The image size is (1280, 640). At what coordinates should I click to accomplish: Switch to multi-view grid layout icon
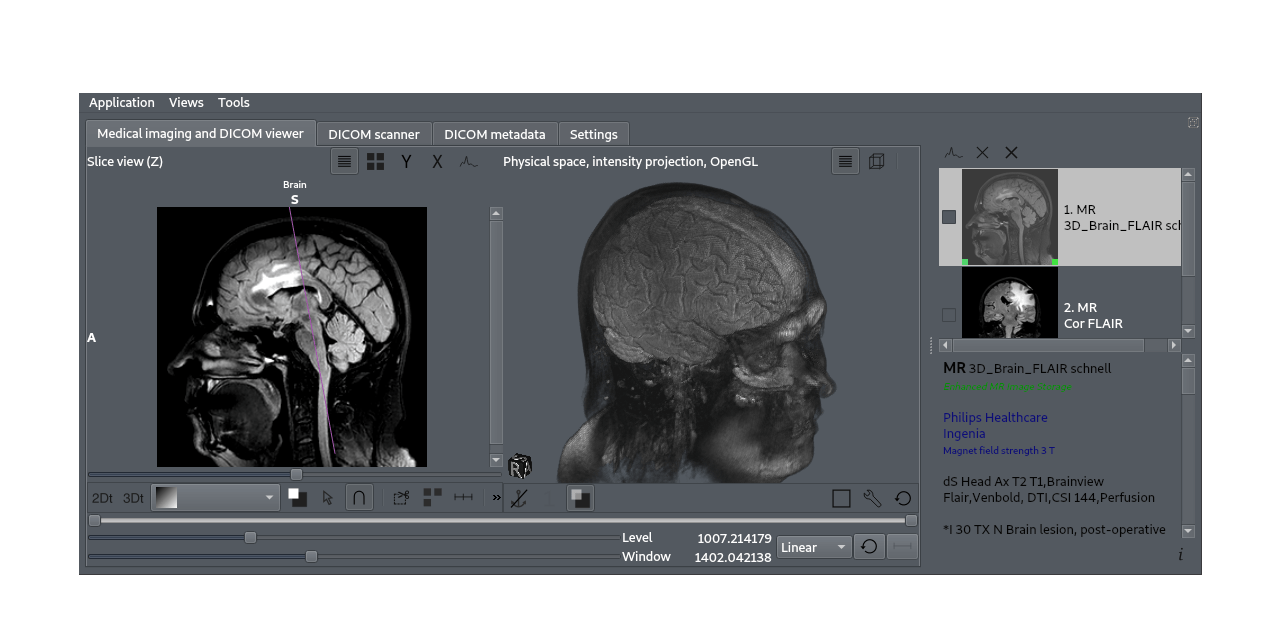(375, 161)
